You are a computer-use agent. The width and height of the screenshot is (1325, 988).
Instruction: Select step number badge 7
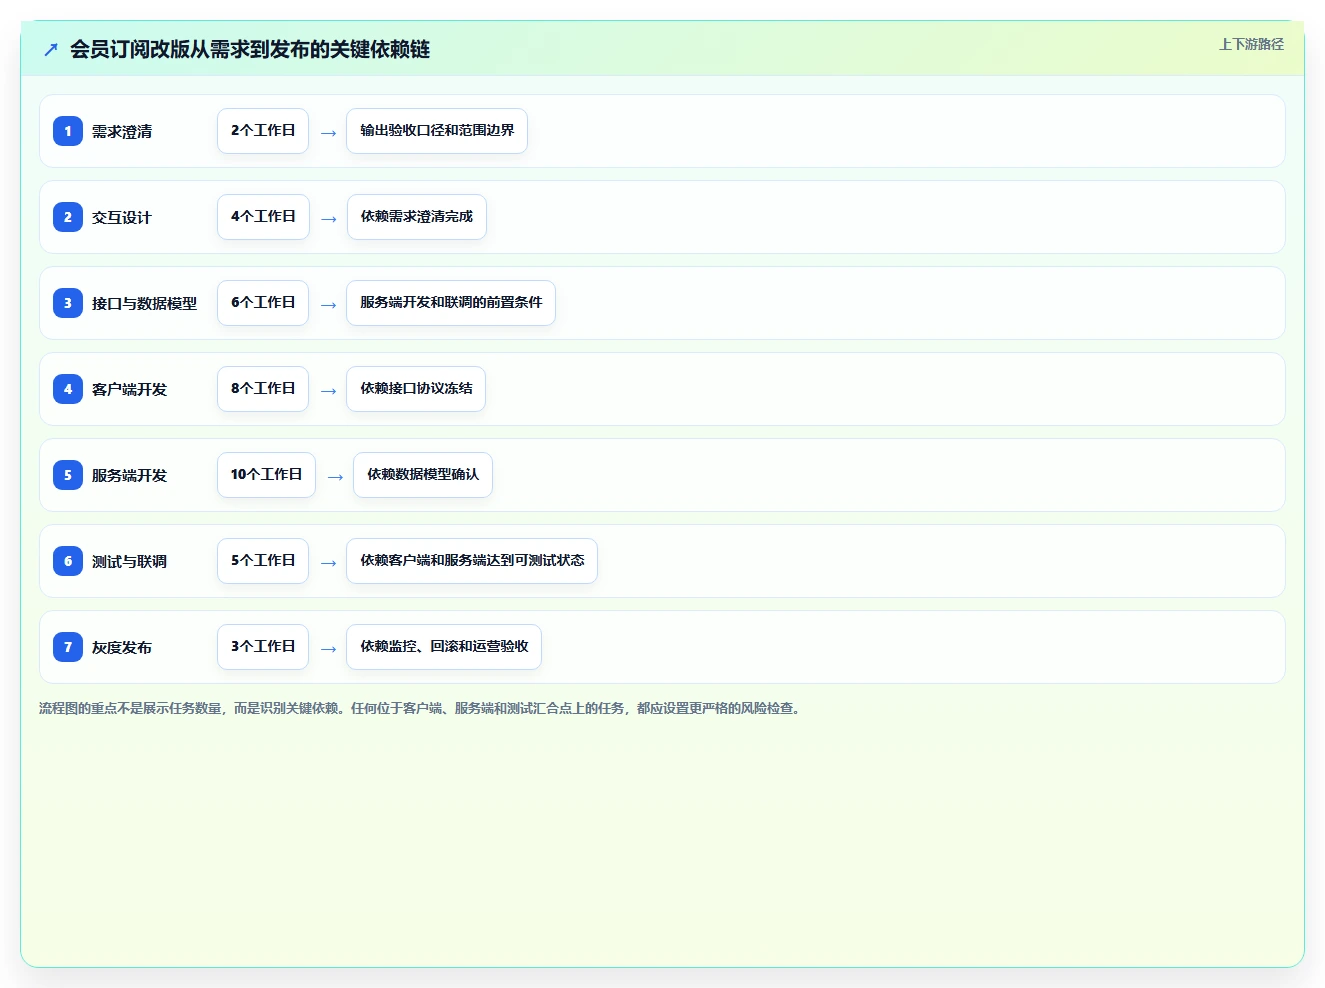click(68, 647)
